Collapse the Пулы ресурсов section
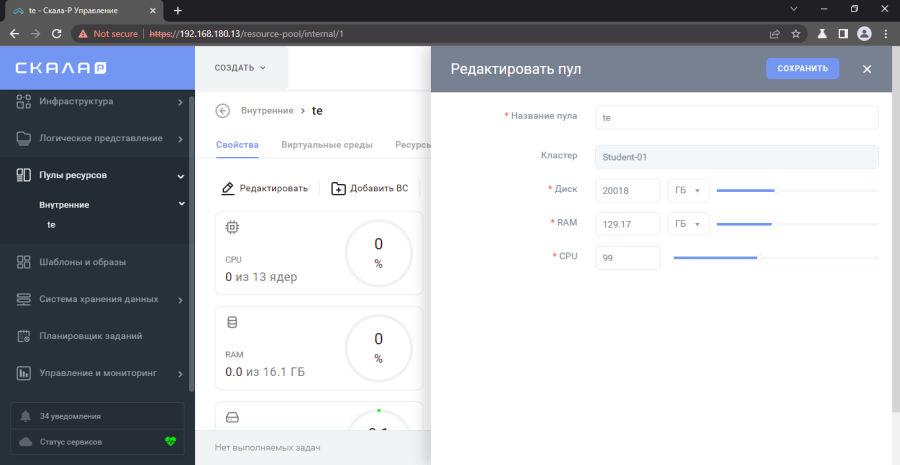 [x=180, y=176]
